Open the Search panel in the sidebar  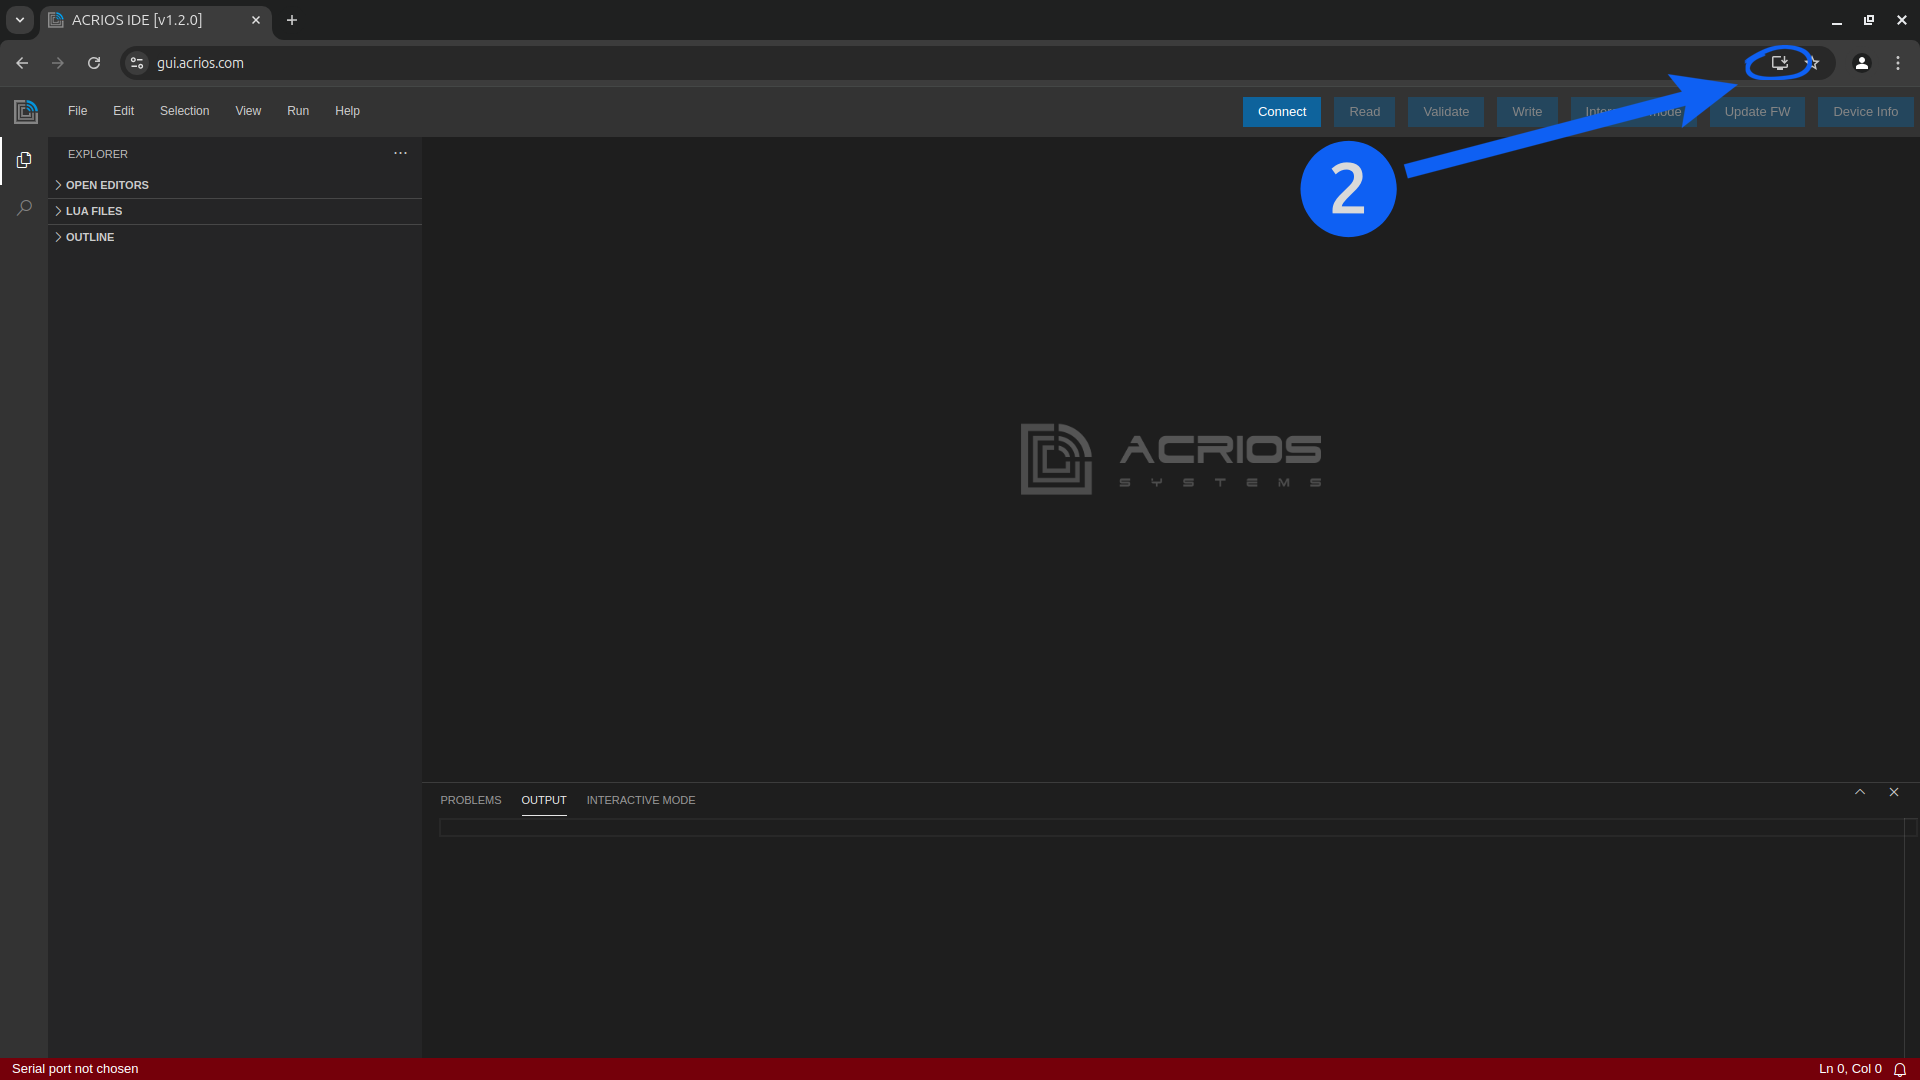[23, 207]
